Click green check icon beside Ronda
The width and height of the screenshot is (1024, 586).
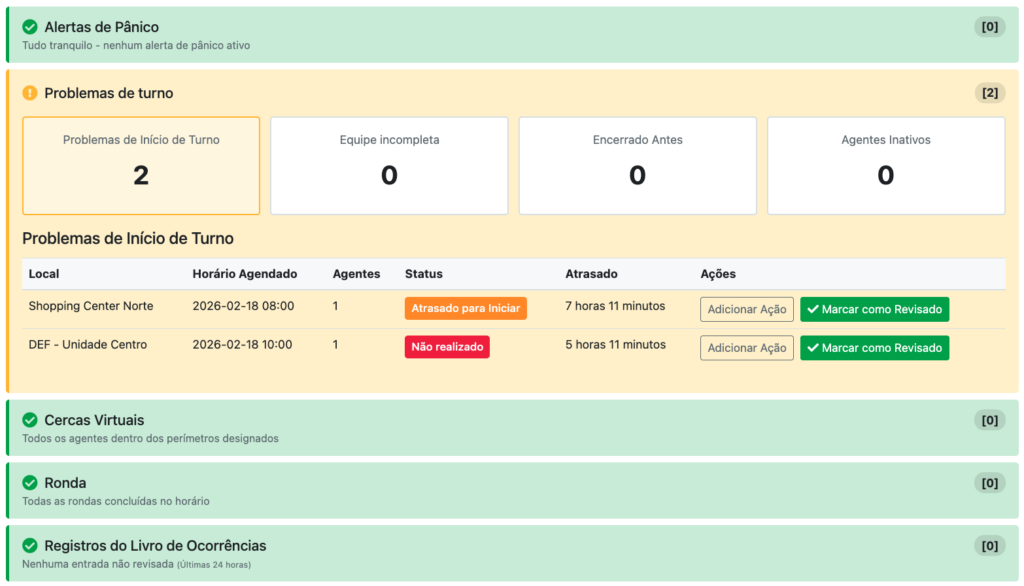point(30,483)
